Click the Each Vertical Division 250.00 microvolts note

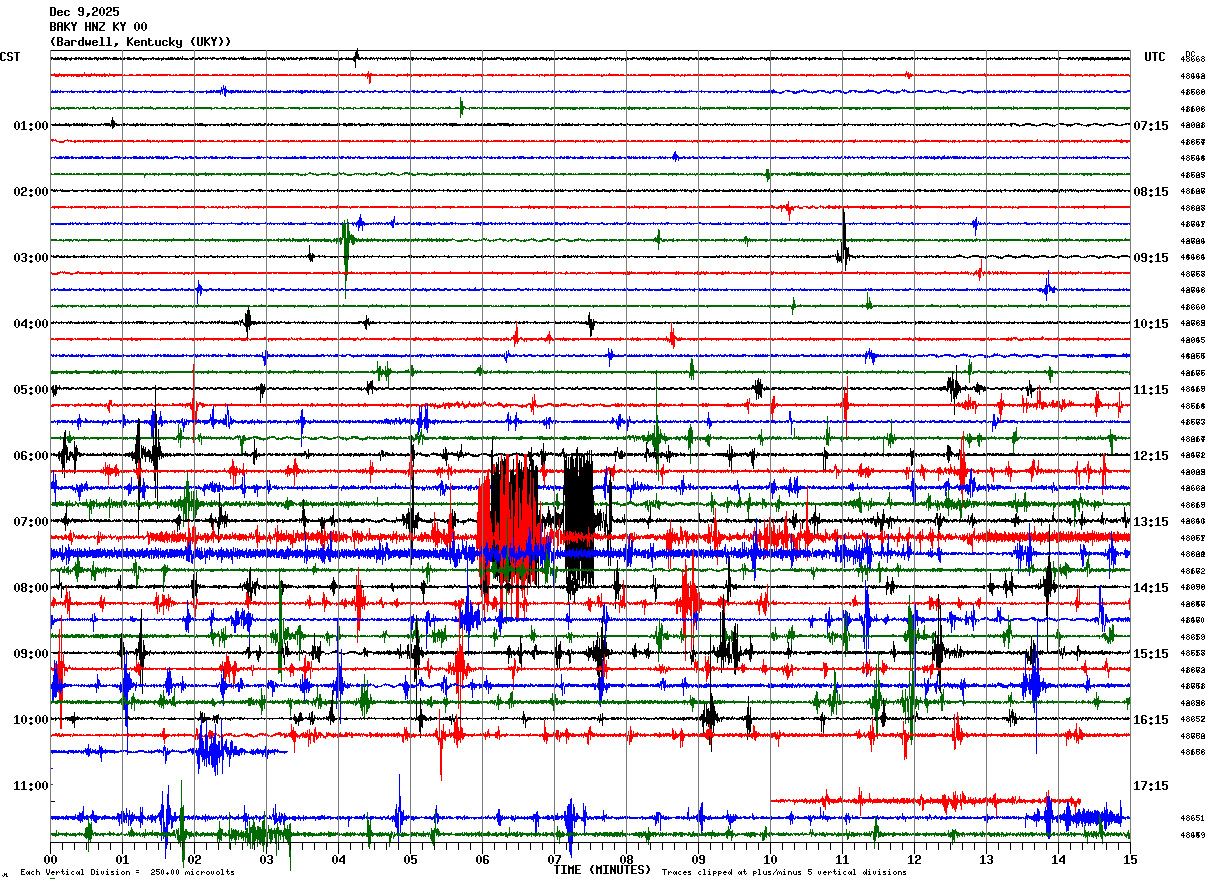coord(127,873)
